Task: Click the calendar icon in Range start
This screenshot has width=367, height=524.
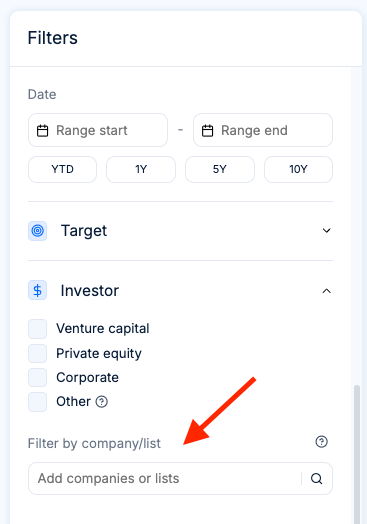Action: [42, 131]
